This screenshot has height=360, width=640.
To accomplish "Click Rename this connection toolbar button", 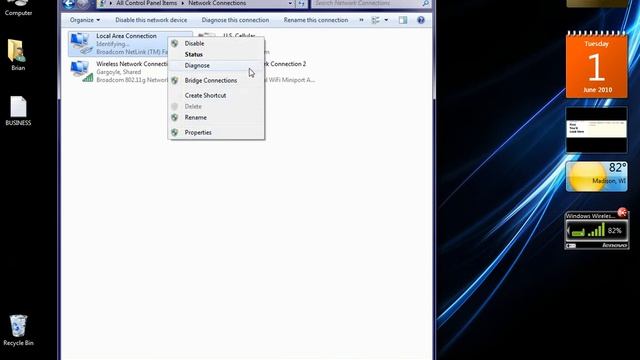I will (316, 20).
